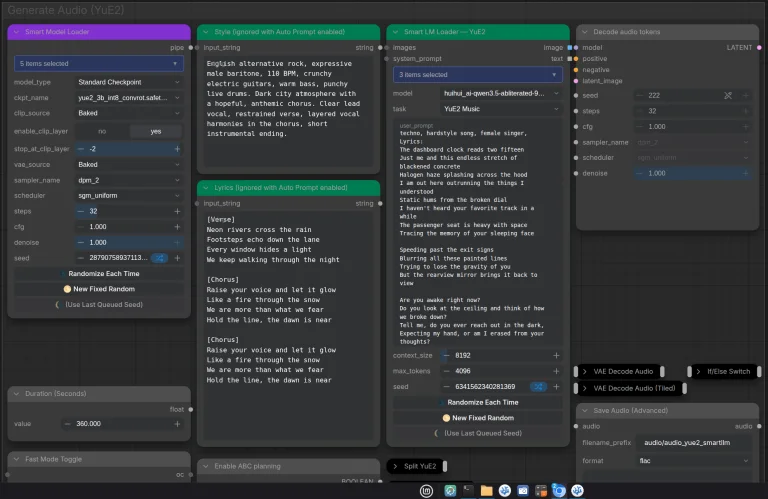The image size is (768, 499).
Task: Expand the Split YuE2 node
Action: coord(395,466)
